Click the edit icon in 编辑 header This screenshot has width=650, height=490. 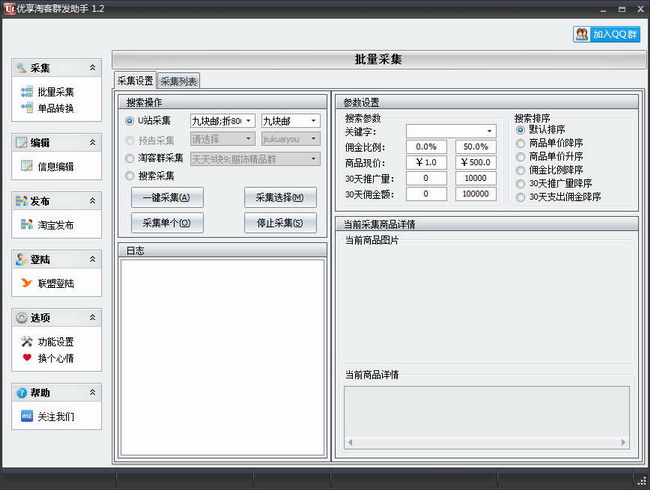(x=22, y=143)
